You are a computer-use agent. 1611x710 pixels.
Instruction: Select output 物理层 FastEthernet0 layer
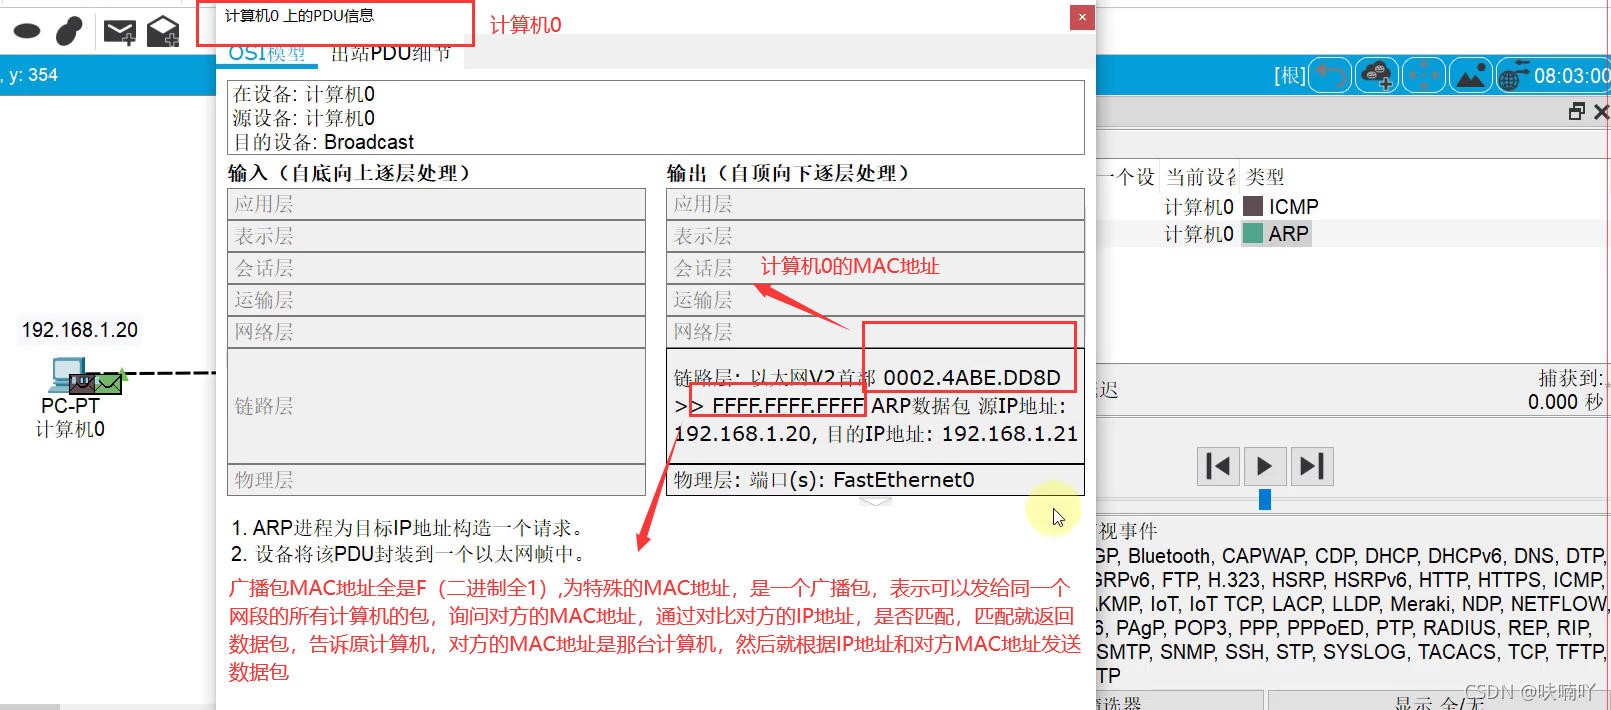click(x=875, y=480)
